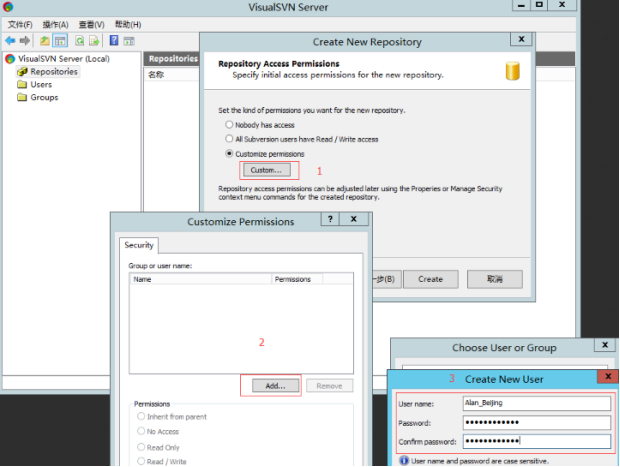
Task: Click into the Confirm password field
Action: pos(537,441)
